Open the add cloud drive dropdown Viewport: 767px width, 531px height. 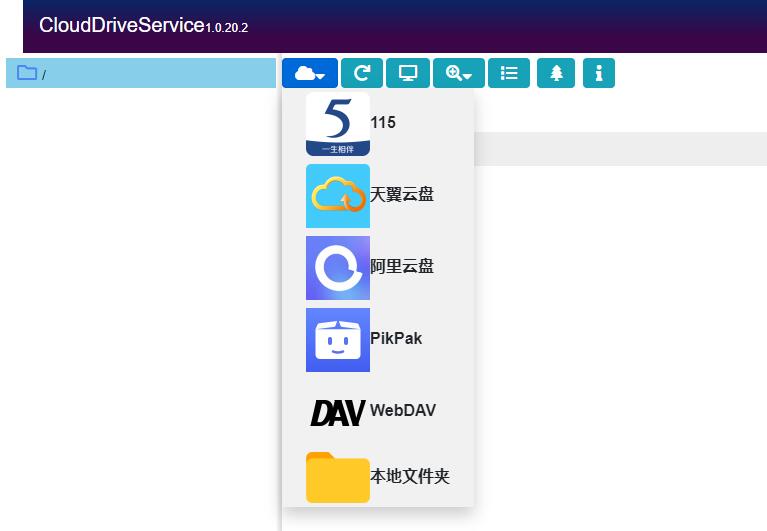[x=310, y=73]
